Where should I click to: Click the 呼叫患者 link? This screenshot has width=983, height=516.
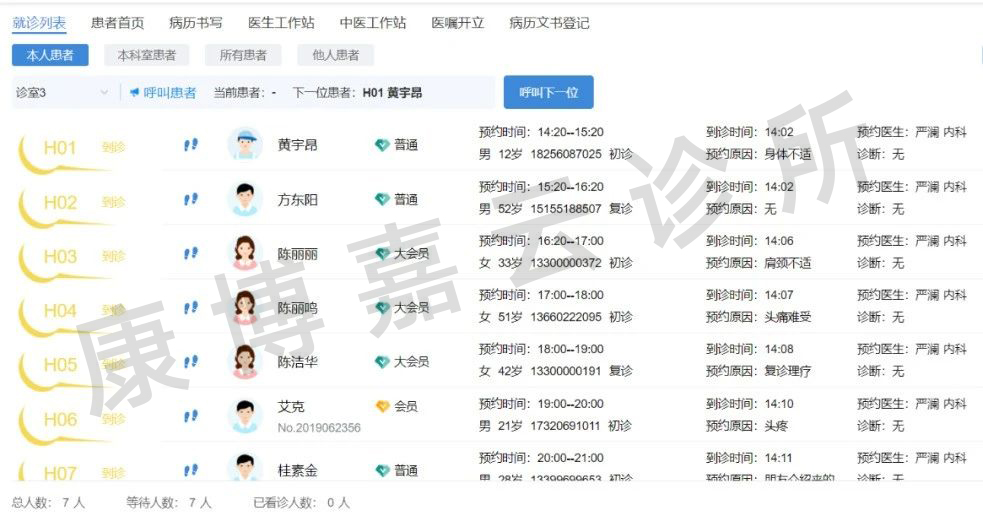(x=169, y=93)
